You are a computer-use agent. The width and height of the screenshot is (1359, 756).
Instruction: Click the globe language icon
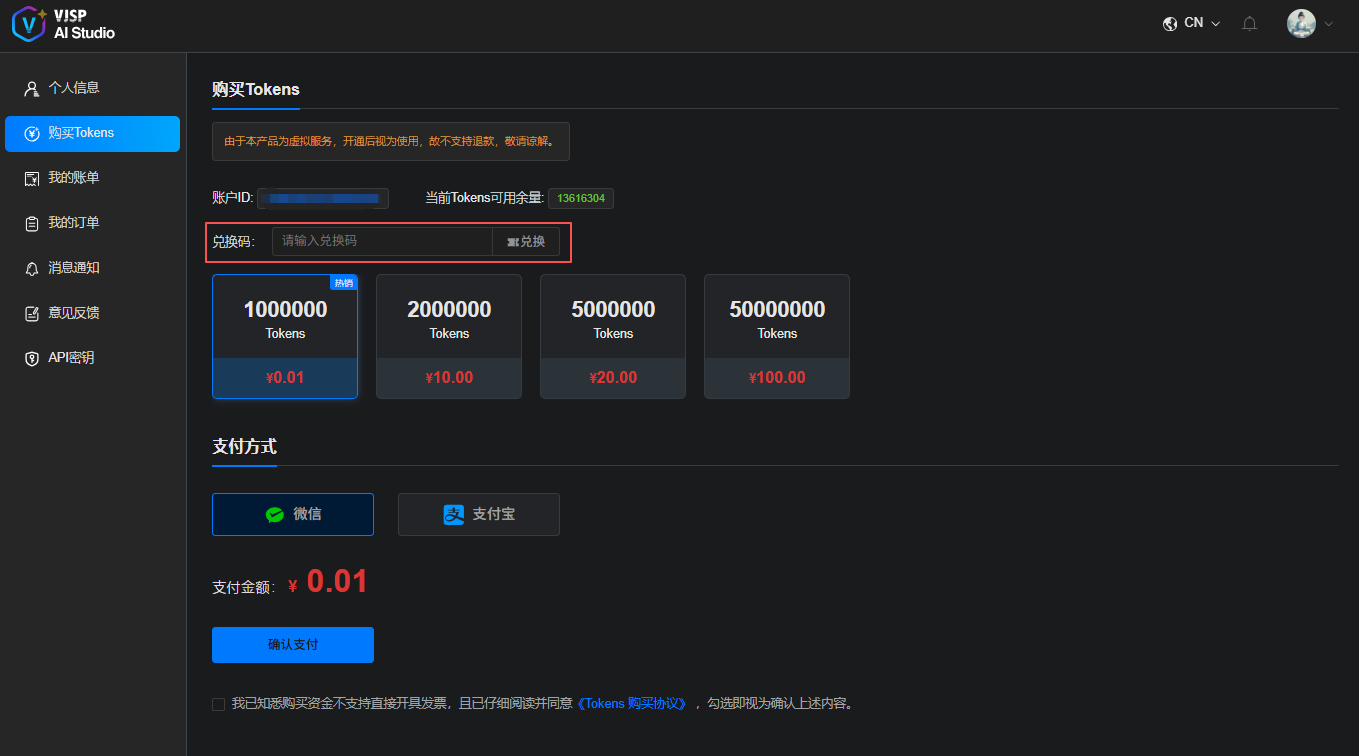point(1170,23)
